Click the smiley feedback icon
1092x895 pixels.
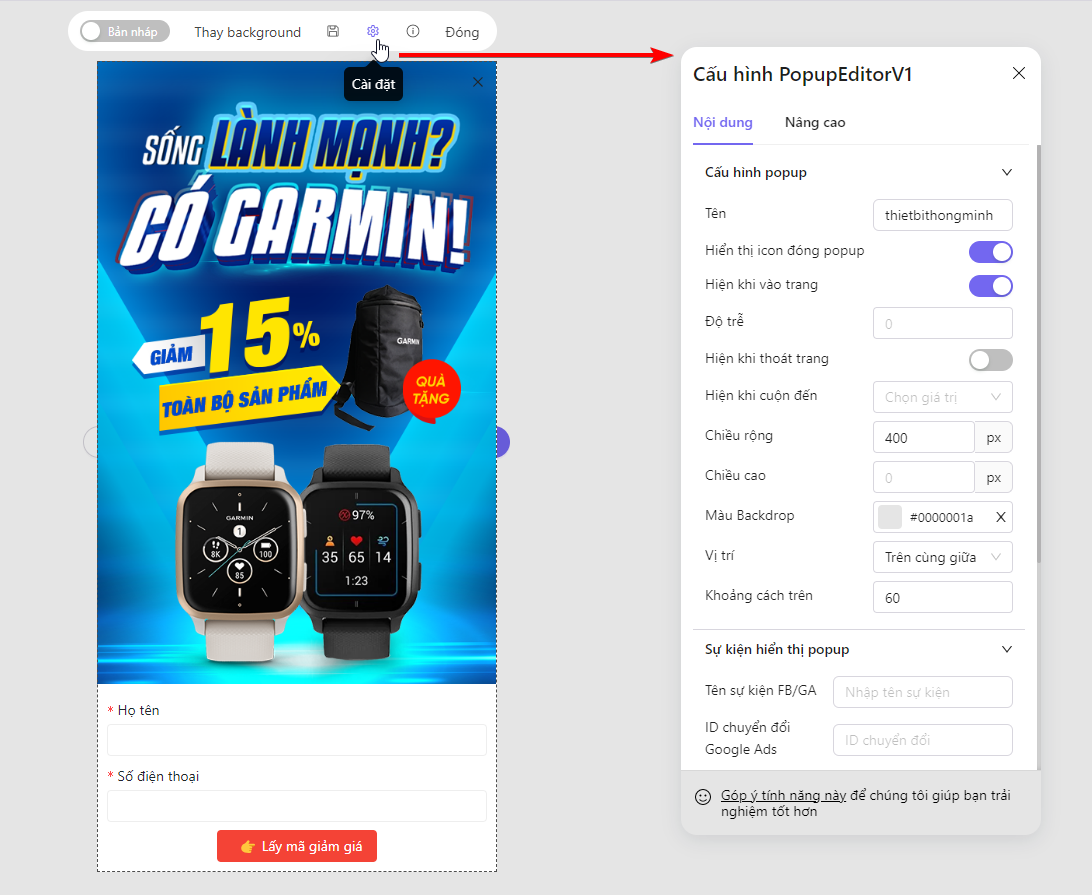pos(703,797)
